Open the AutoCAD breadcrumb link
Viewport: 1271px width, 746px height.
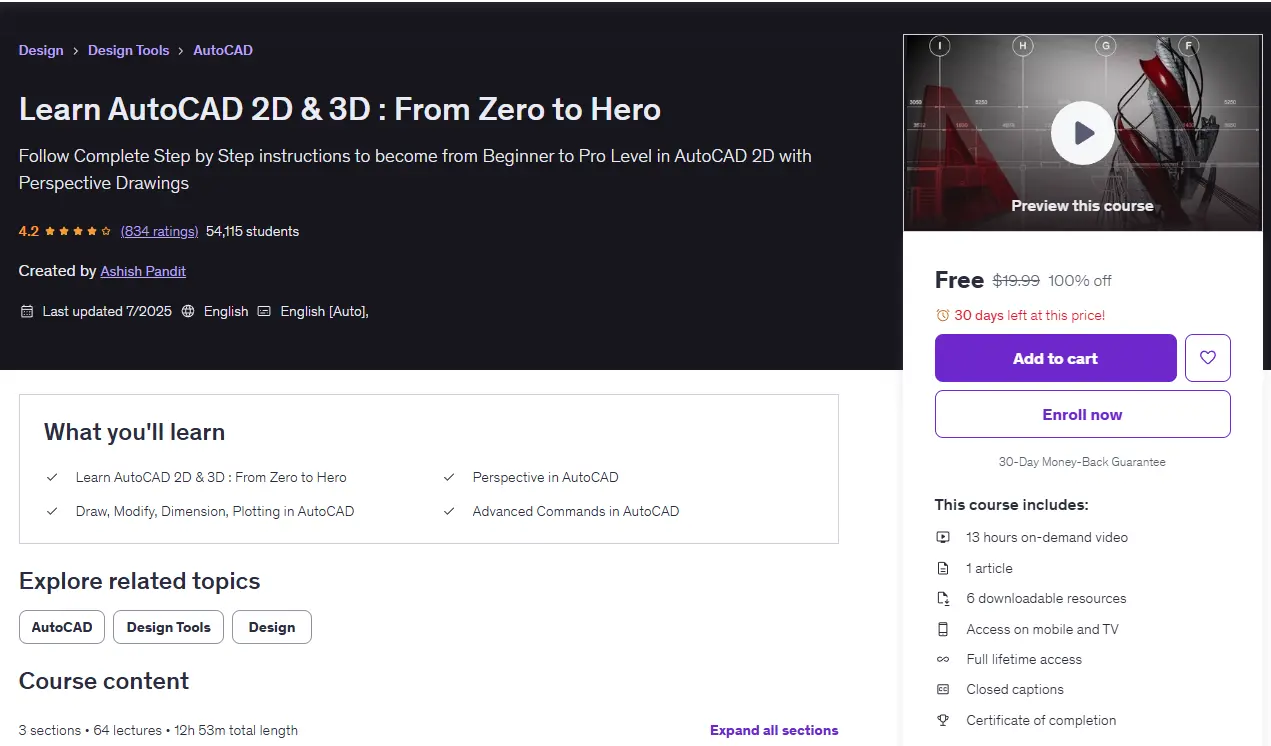click(223, 50)
